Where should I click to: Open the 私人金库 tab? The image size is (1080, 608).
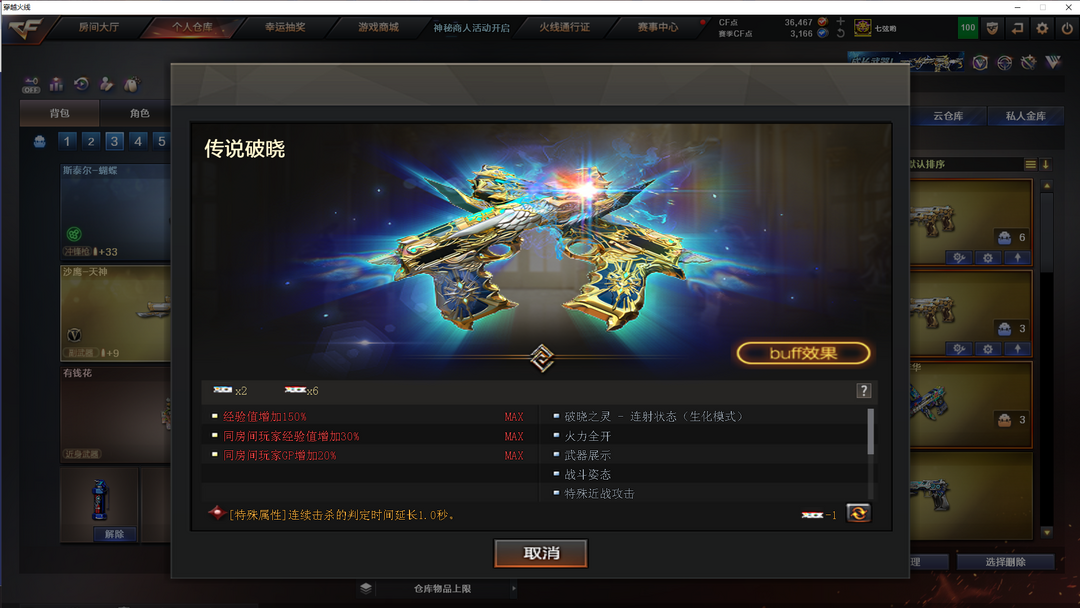[x=1026, y=116]
